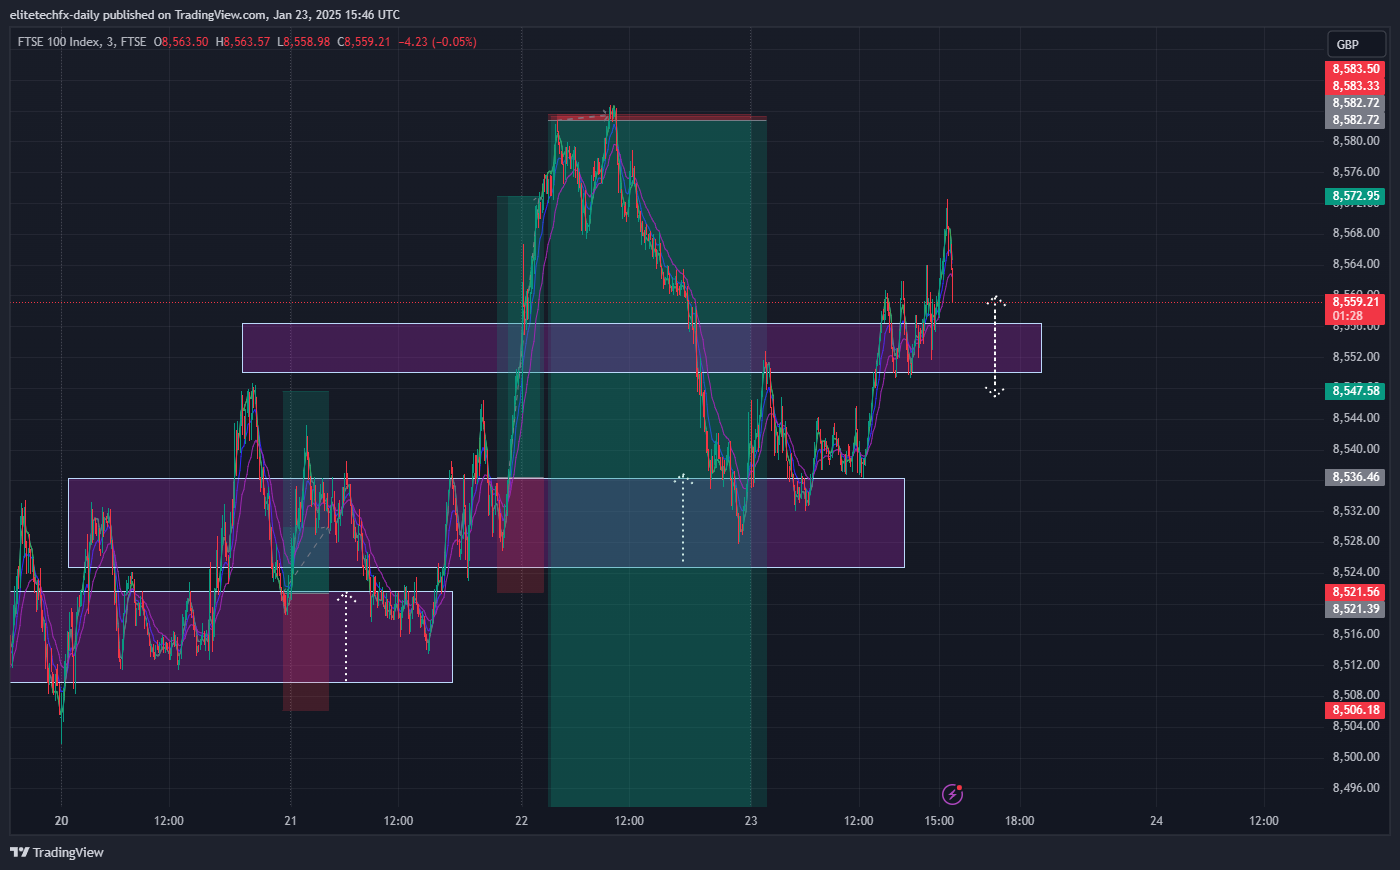Click the 8,500.00 price axis tick
This screenshot has height=870, width=1400.
[x=1356, y=757]
